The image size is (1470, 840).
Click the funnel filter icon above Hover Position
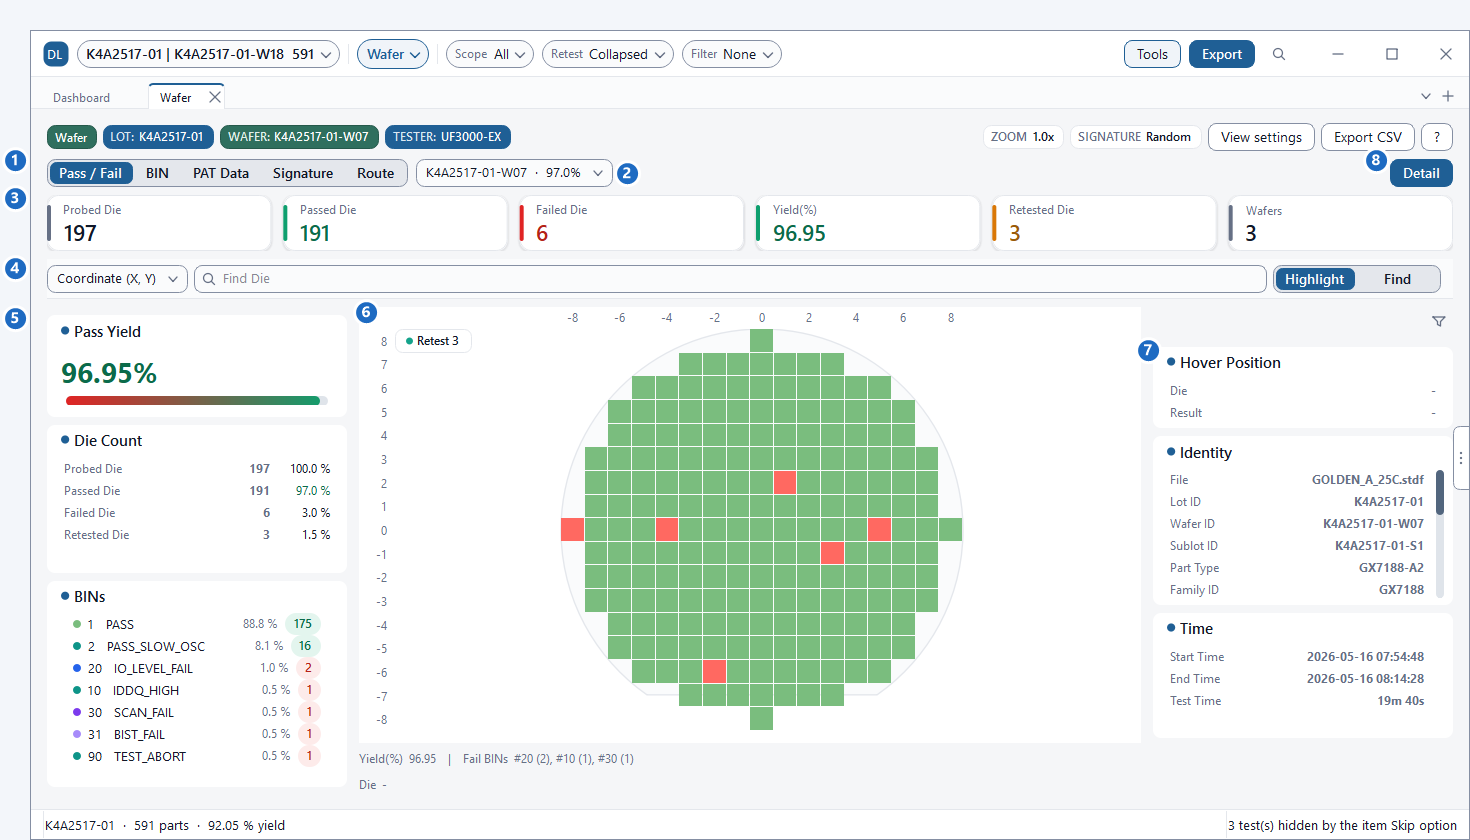pyautogui.click(x=1438, y=321)
